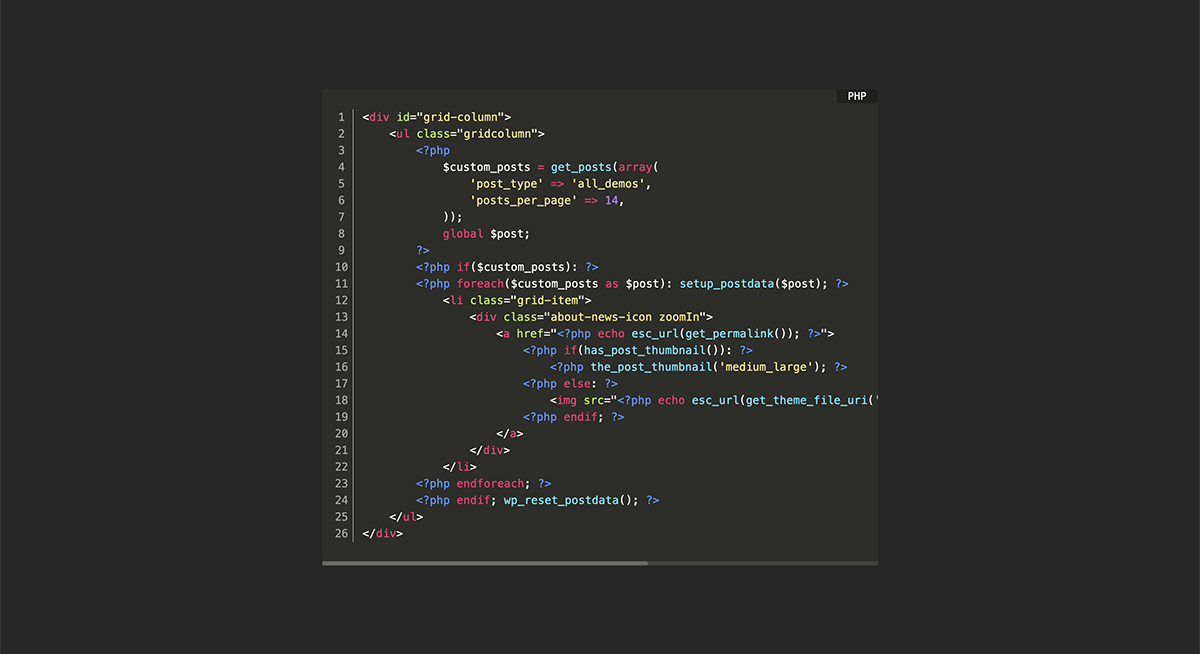Click line number 1 in the gutter
The width and height of the screenshot is (1200, 654).
[x=341, y=117]
